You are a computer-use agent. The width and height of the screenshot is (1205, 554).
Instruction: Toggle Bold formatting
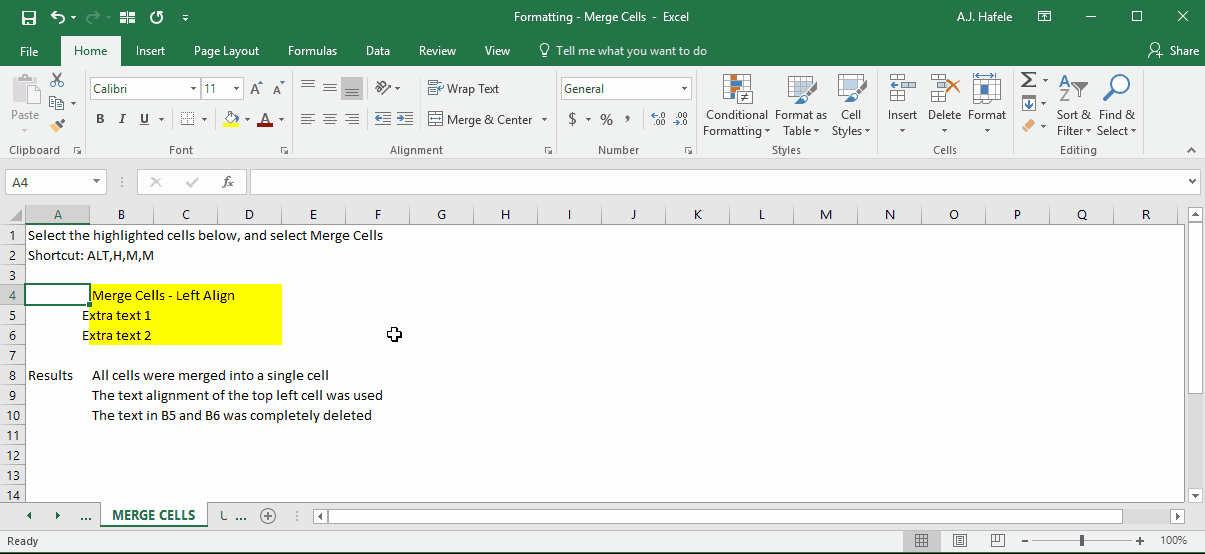point(100,119)
